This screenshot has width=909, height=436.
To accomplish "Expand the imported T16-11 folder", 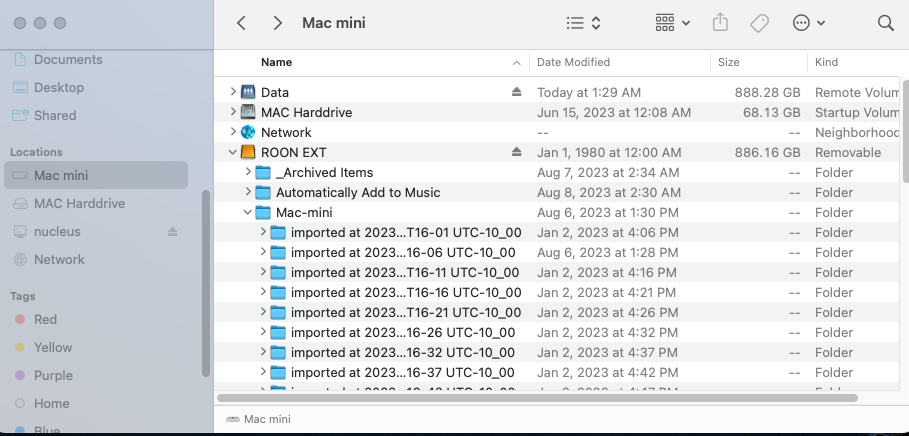I will (263, 272).
